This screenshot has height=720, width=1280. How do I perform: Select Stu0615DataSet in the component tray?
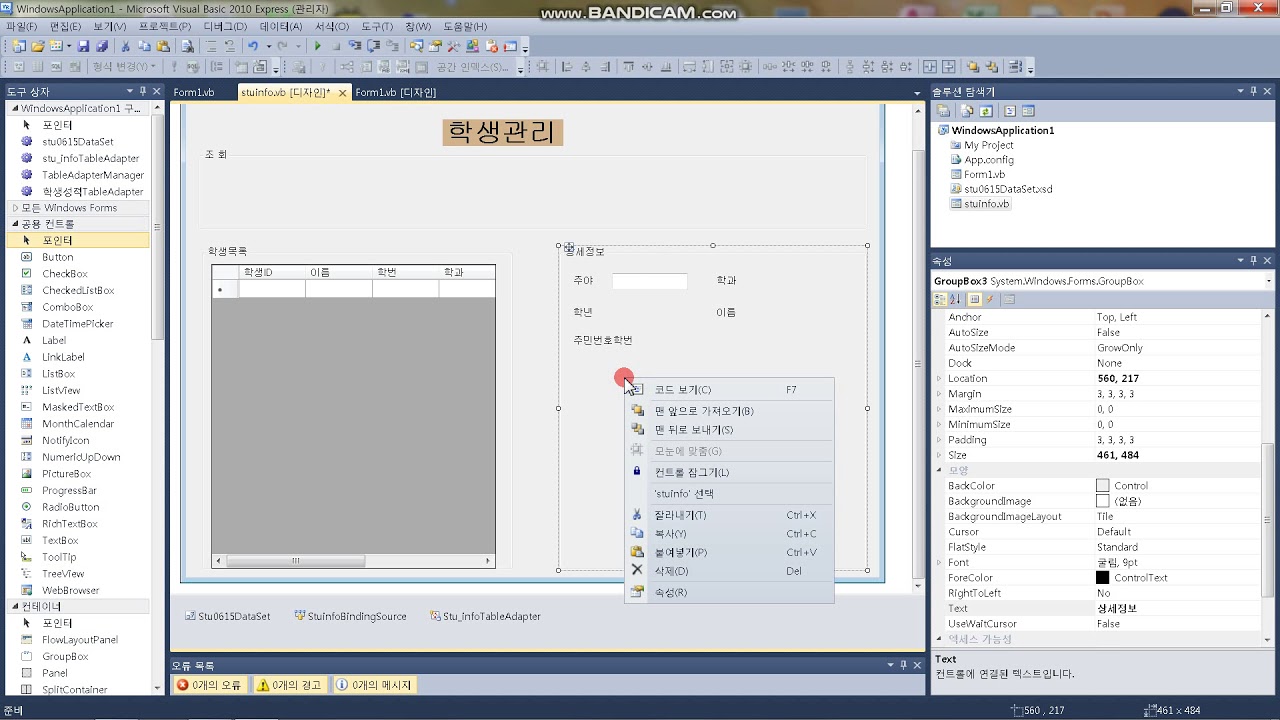pos(228,616)
